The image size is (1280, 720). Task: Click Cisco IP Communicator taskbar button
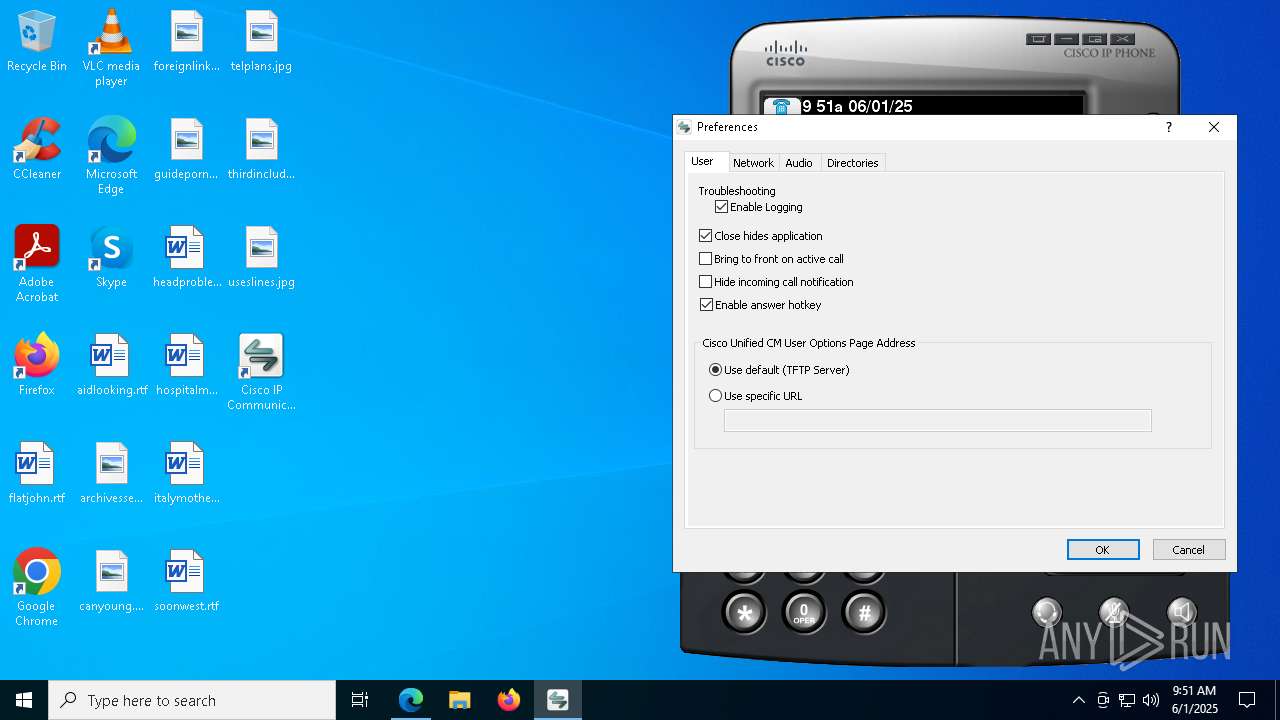pyautogui.click(x=558, y=700)
